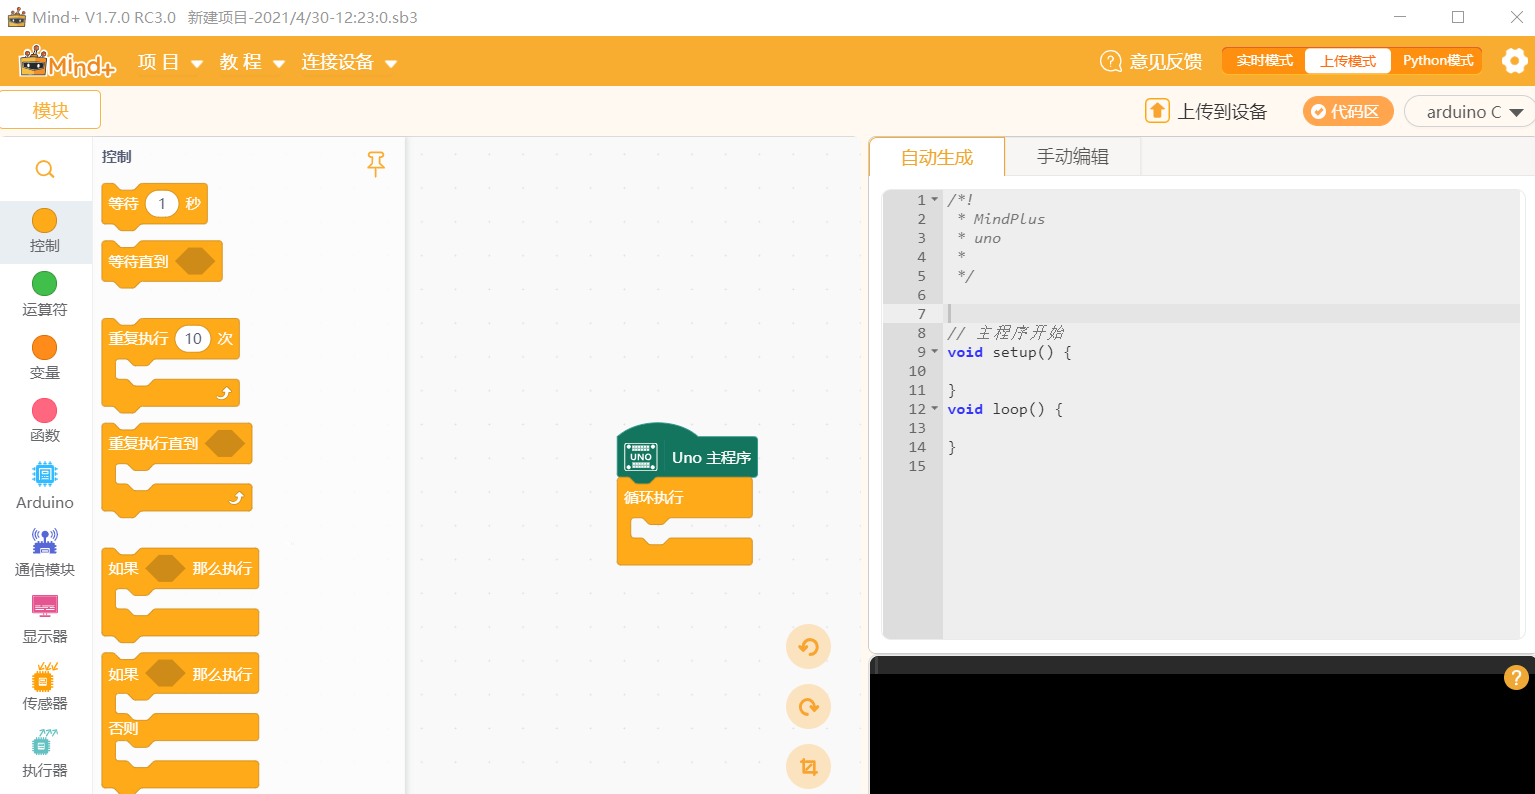
Task: Click the 控制 palette heading text
Action: (x=116, y=157)
